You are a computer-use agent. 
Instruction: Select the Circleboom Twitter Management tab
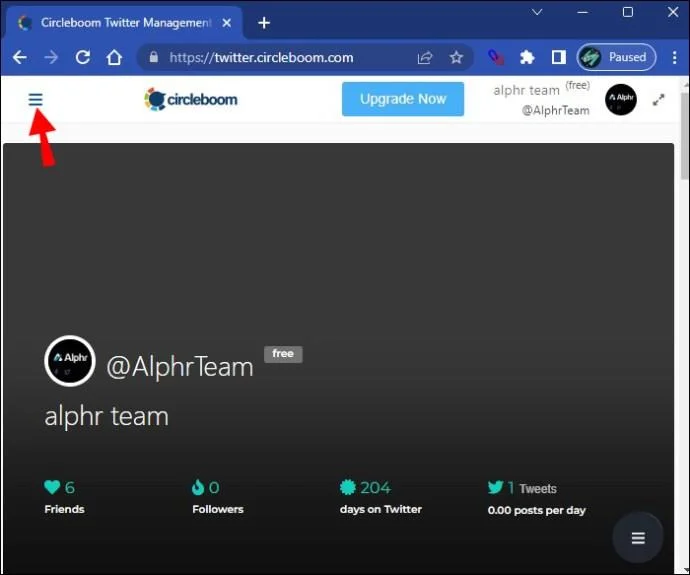(123, 22)
